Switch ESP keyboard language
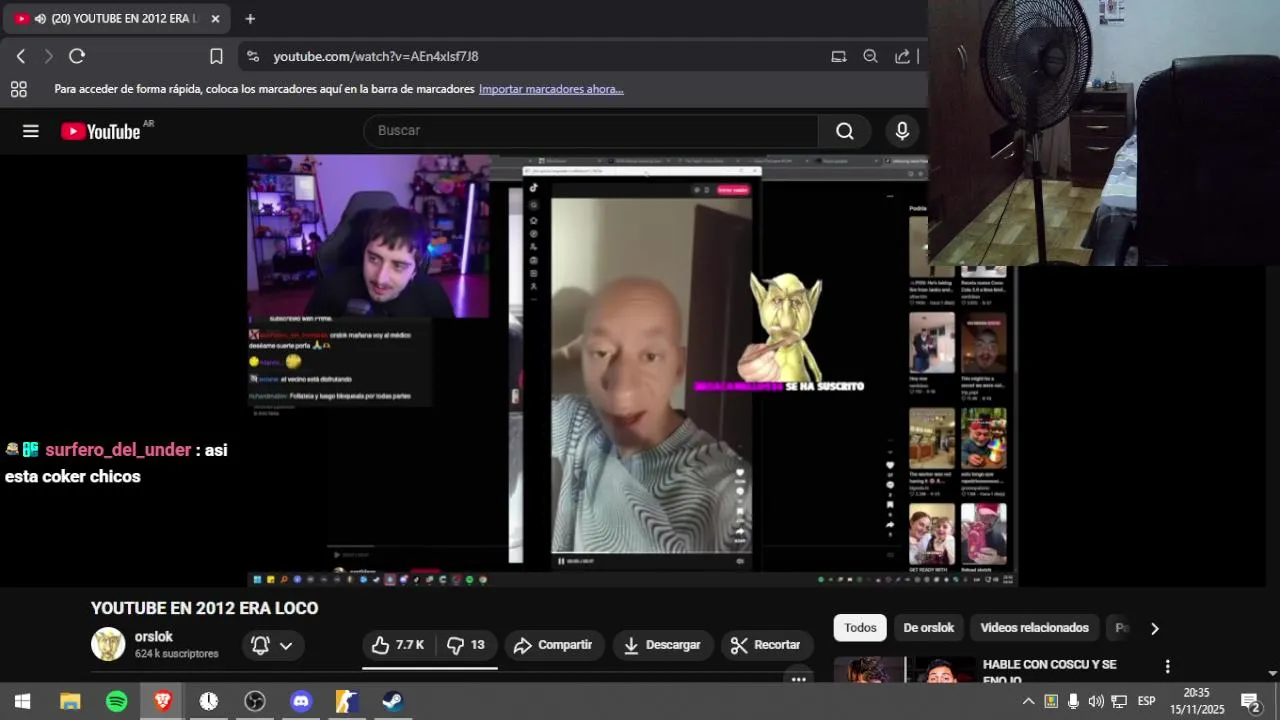 (x=1146, y=701)
